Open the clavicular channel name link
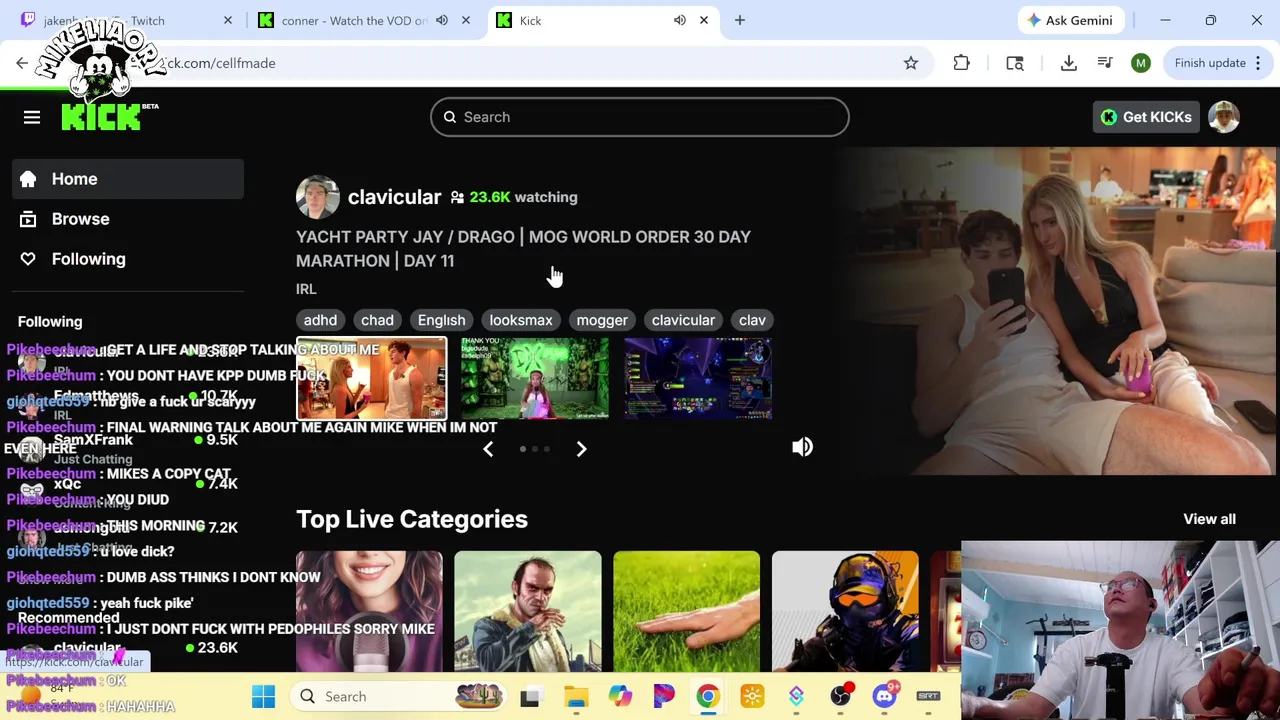The width and height of the screenshot is (1280, 720). (394, 197)
